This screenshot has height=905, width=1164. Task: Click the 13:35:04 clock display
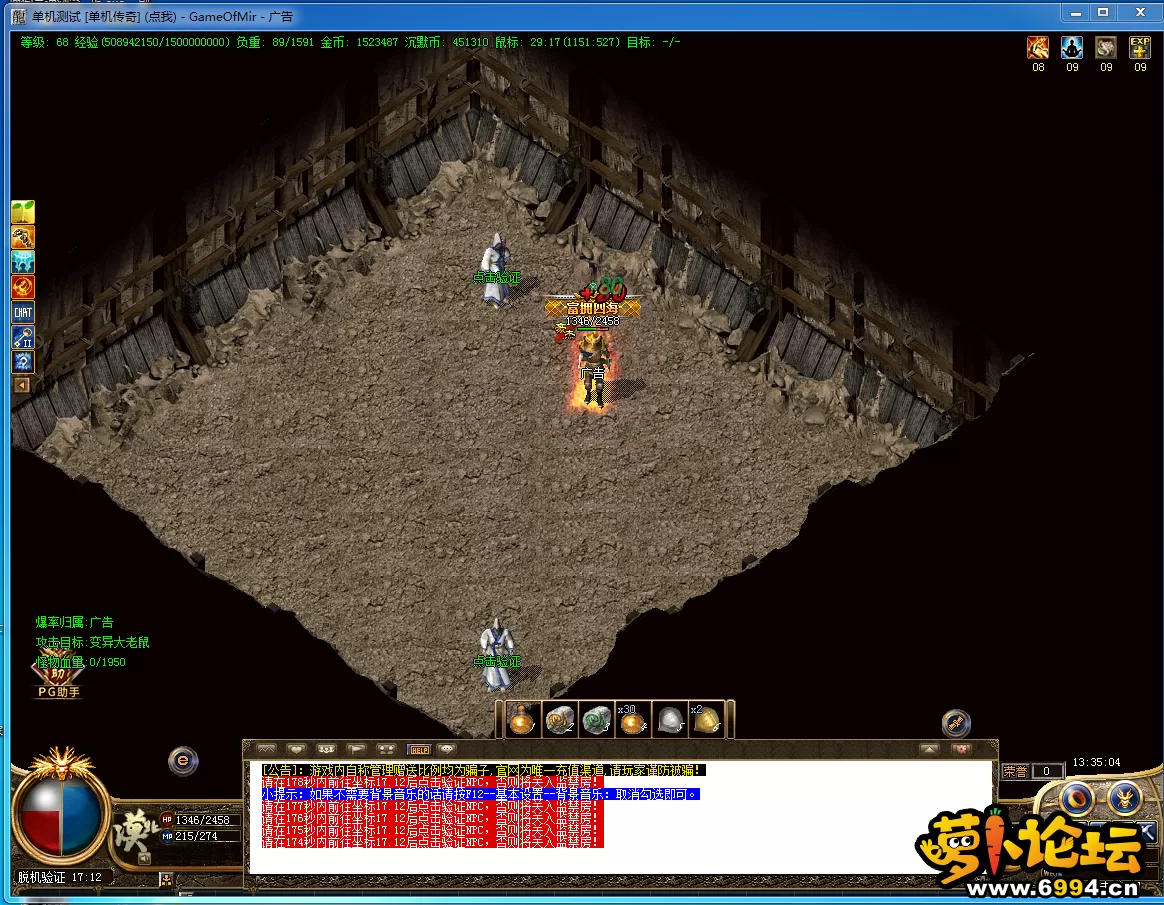[1096, 762]
